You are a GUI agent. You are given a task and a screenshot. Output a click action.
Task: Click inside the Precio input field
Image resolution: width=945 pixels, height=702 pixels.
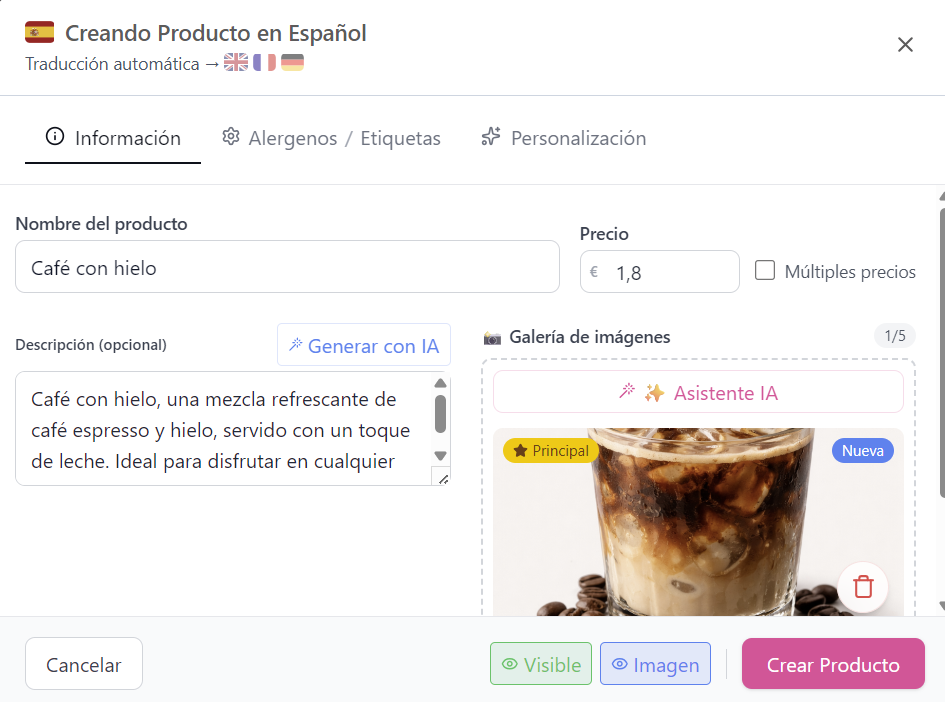pos(670,271)
